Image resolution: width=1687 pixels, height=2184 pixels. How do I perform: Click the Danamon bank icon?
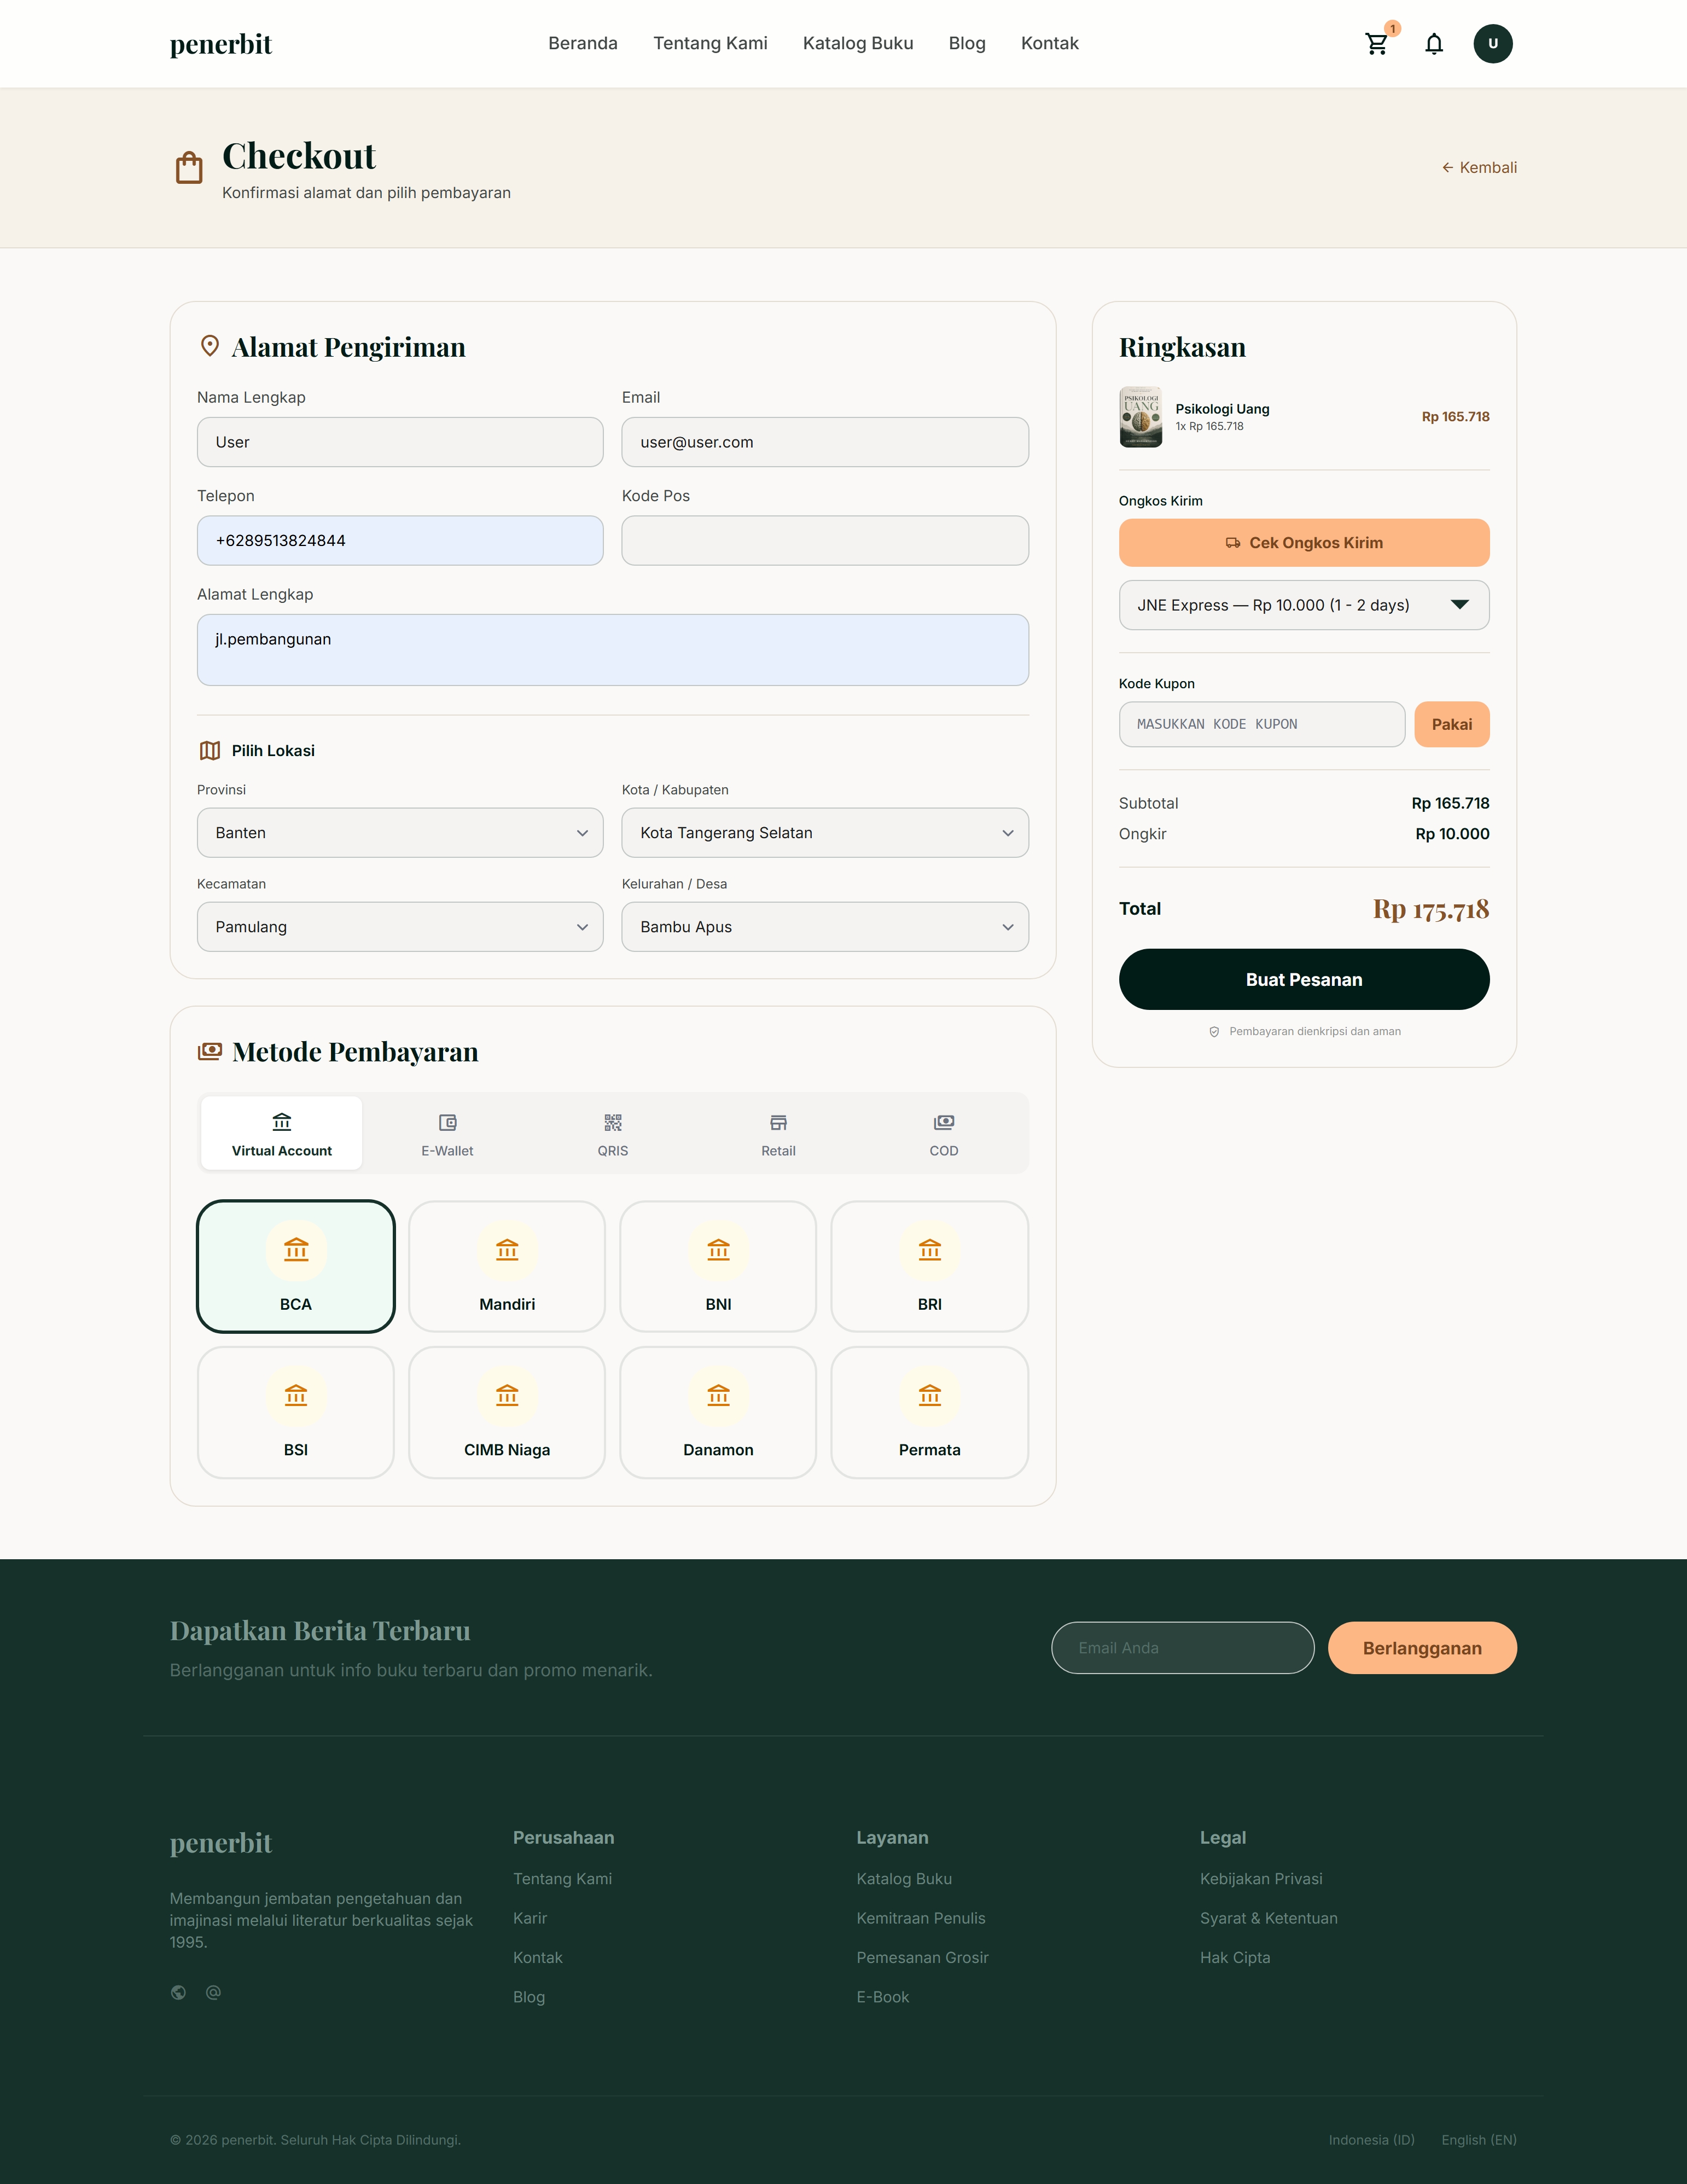click(x=718, y=1395)
